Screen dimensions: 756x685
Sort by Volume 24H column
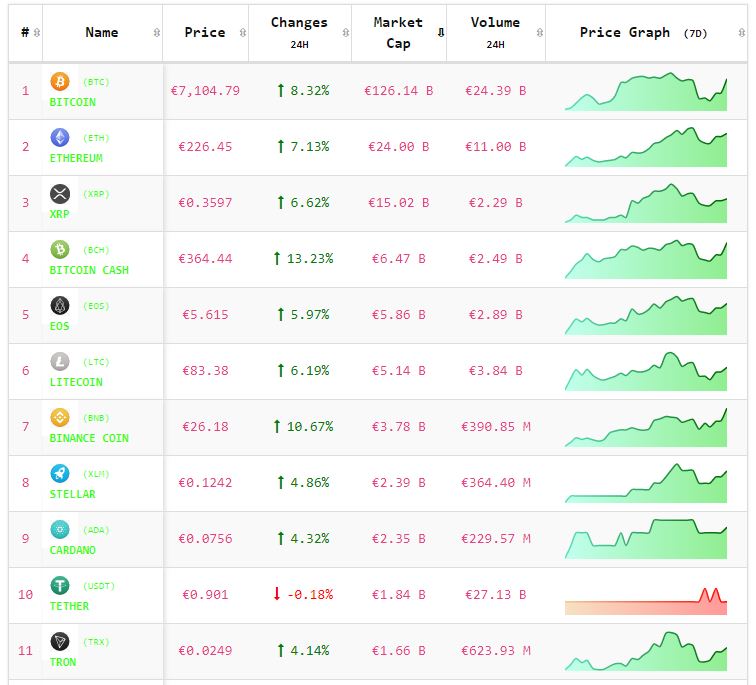pyautogui.click(x=495, y=32)
